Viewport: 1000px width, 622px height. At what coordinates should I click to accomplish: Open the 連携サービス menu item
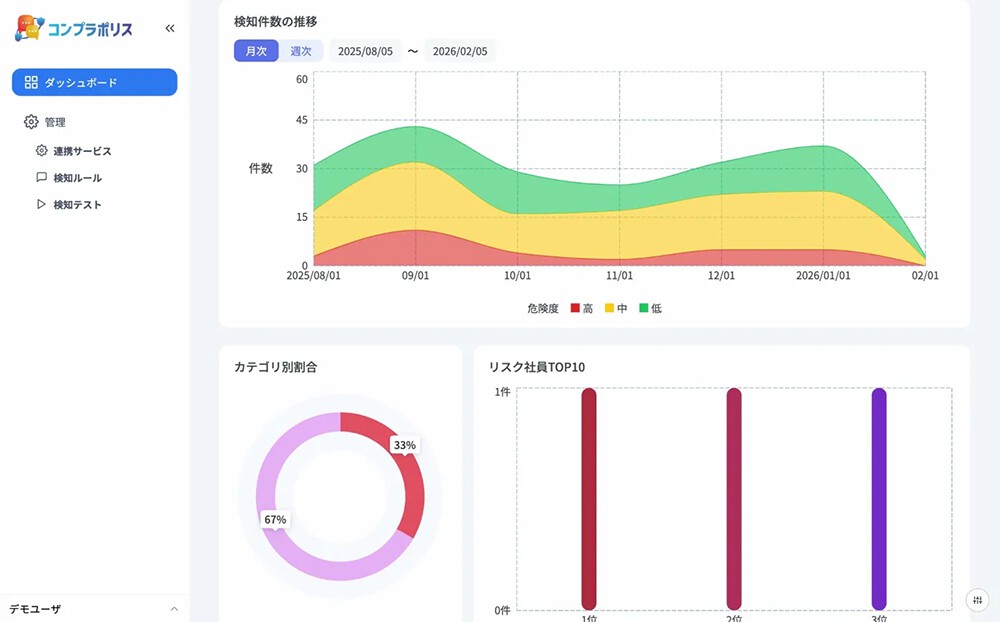82,151
